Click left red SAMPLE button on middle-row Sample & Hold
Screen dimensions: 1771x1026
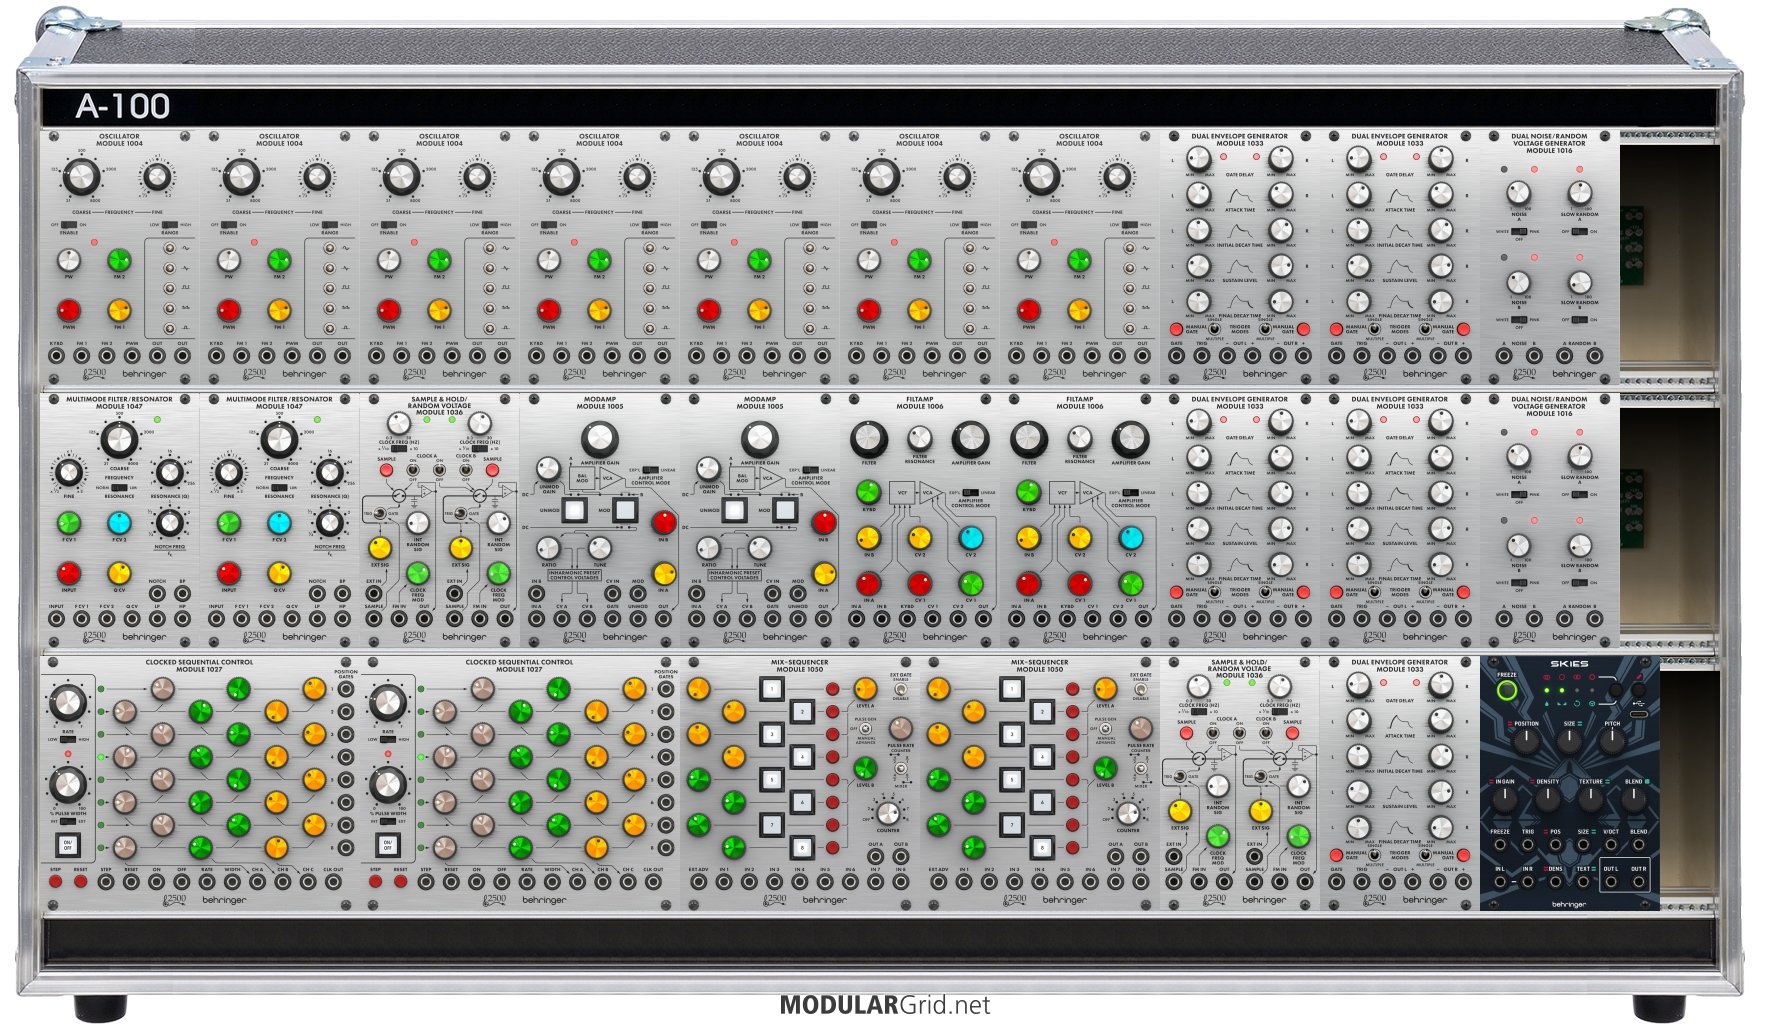click(x=385, y=469)
